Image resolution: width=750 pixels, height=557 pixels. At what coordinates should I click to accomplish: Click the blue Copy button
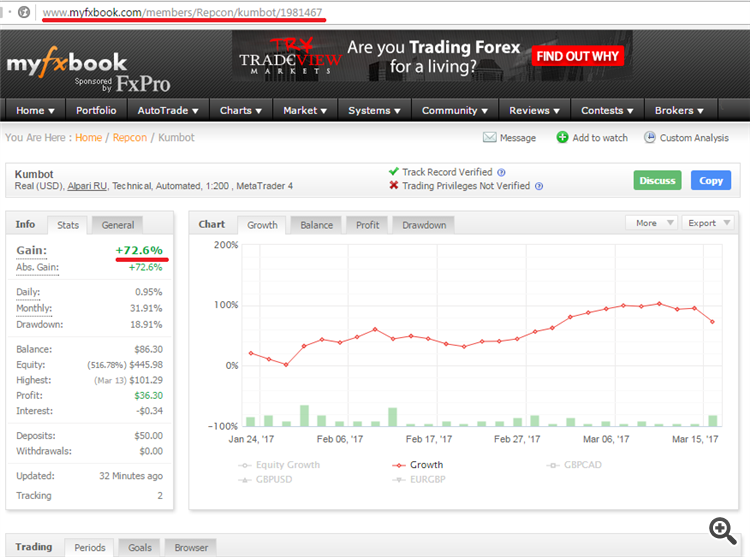pyautogui.click(x=711, y=180)
